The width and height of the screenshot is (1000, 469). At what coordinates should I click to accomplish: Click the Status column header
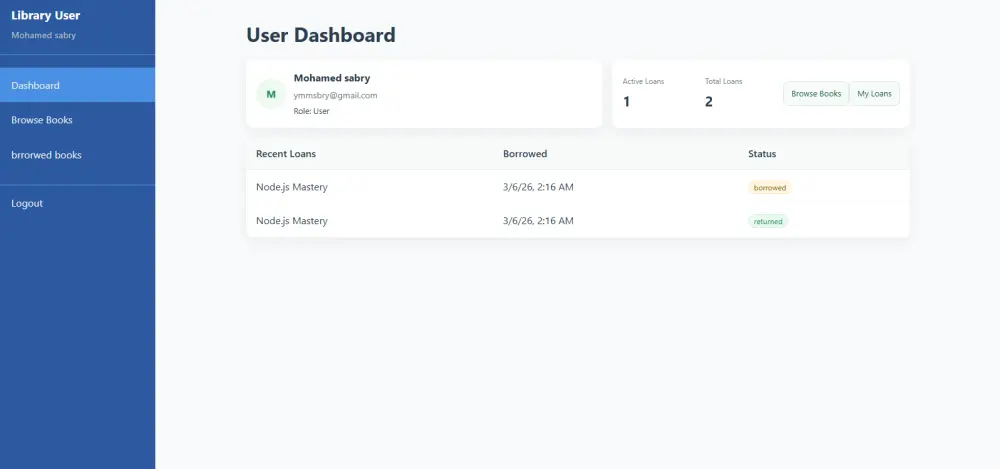762,154
